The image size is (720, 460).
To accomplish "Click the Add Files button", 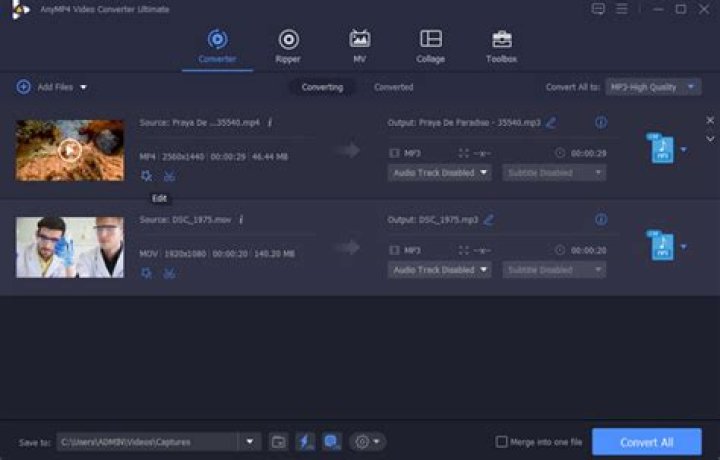I will coord(46,87).
